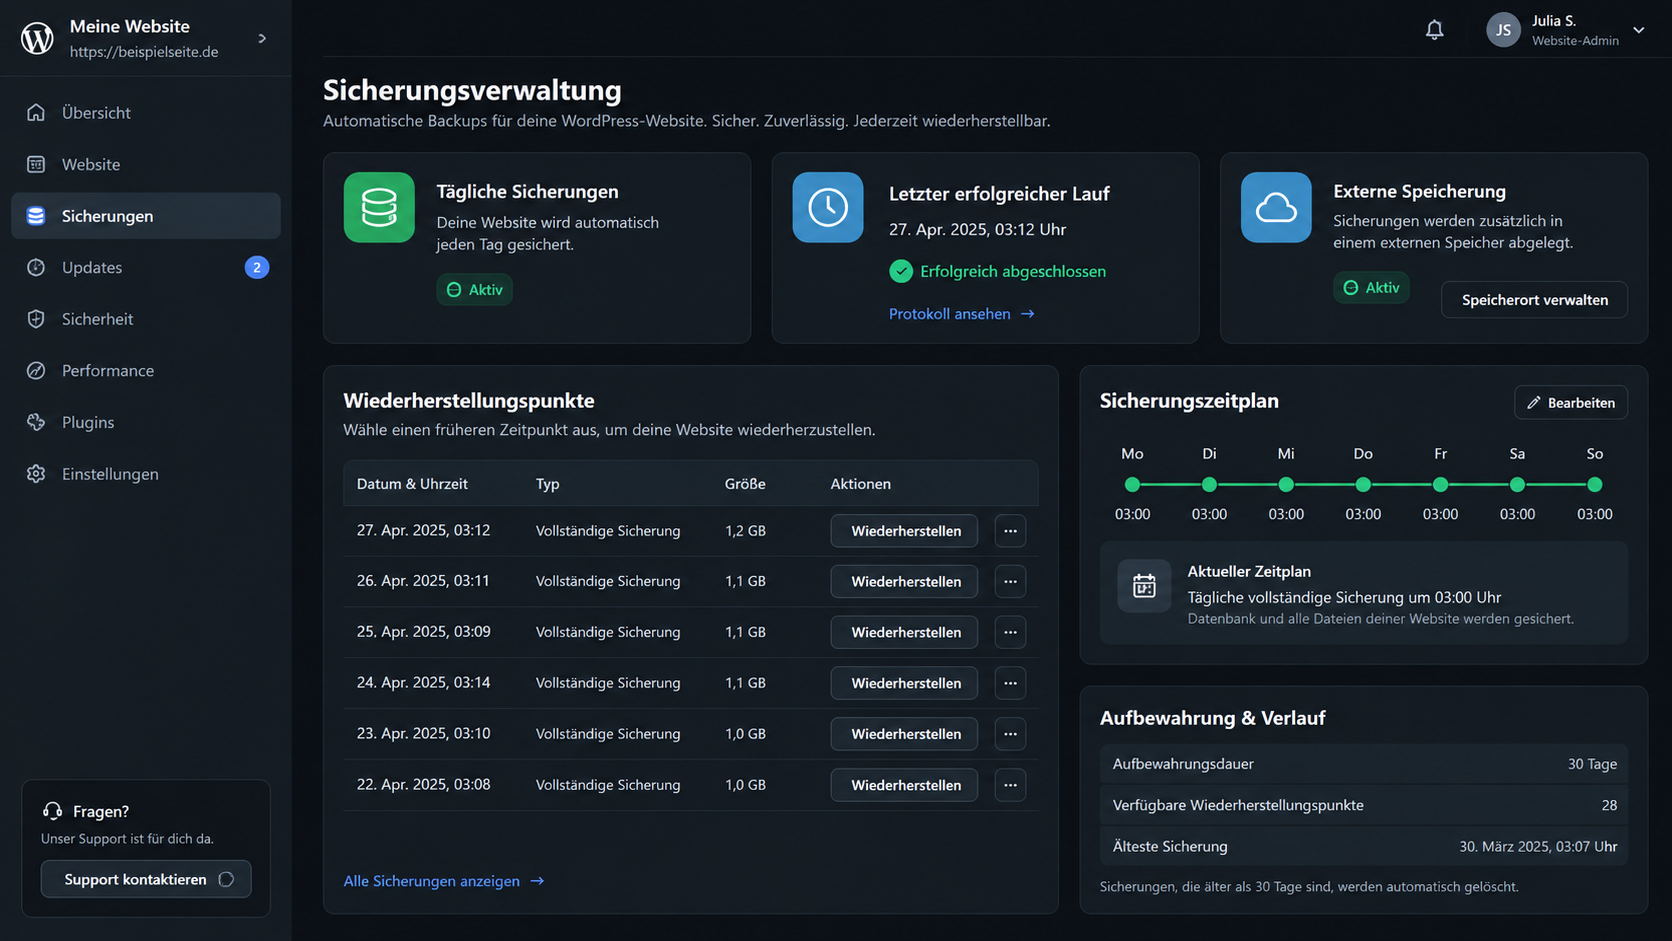Open the Website sidebar section
The image size is (1672, 941).
click(146, 164)
